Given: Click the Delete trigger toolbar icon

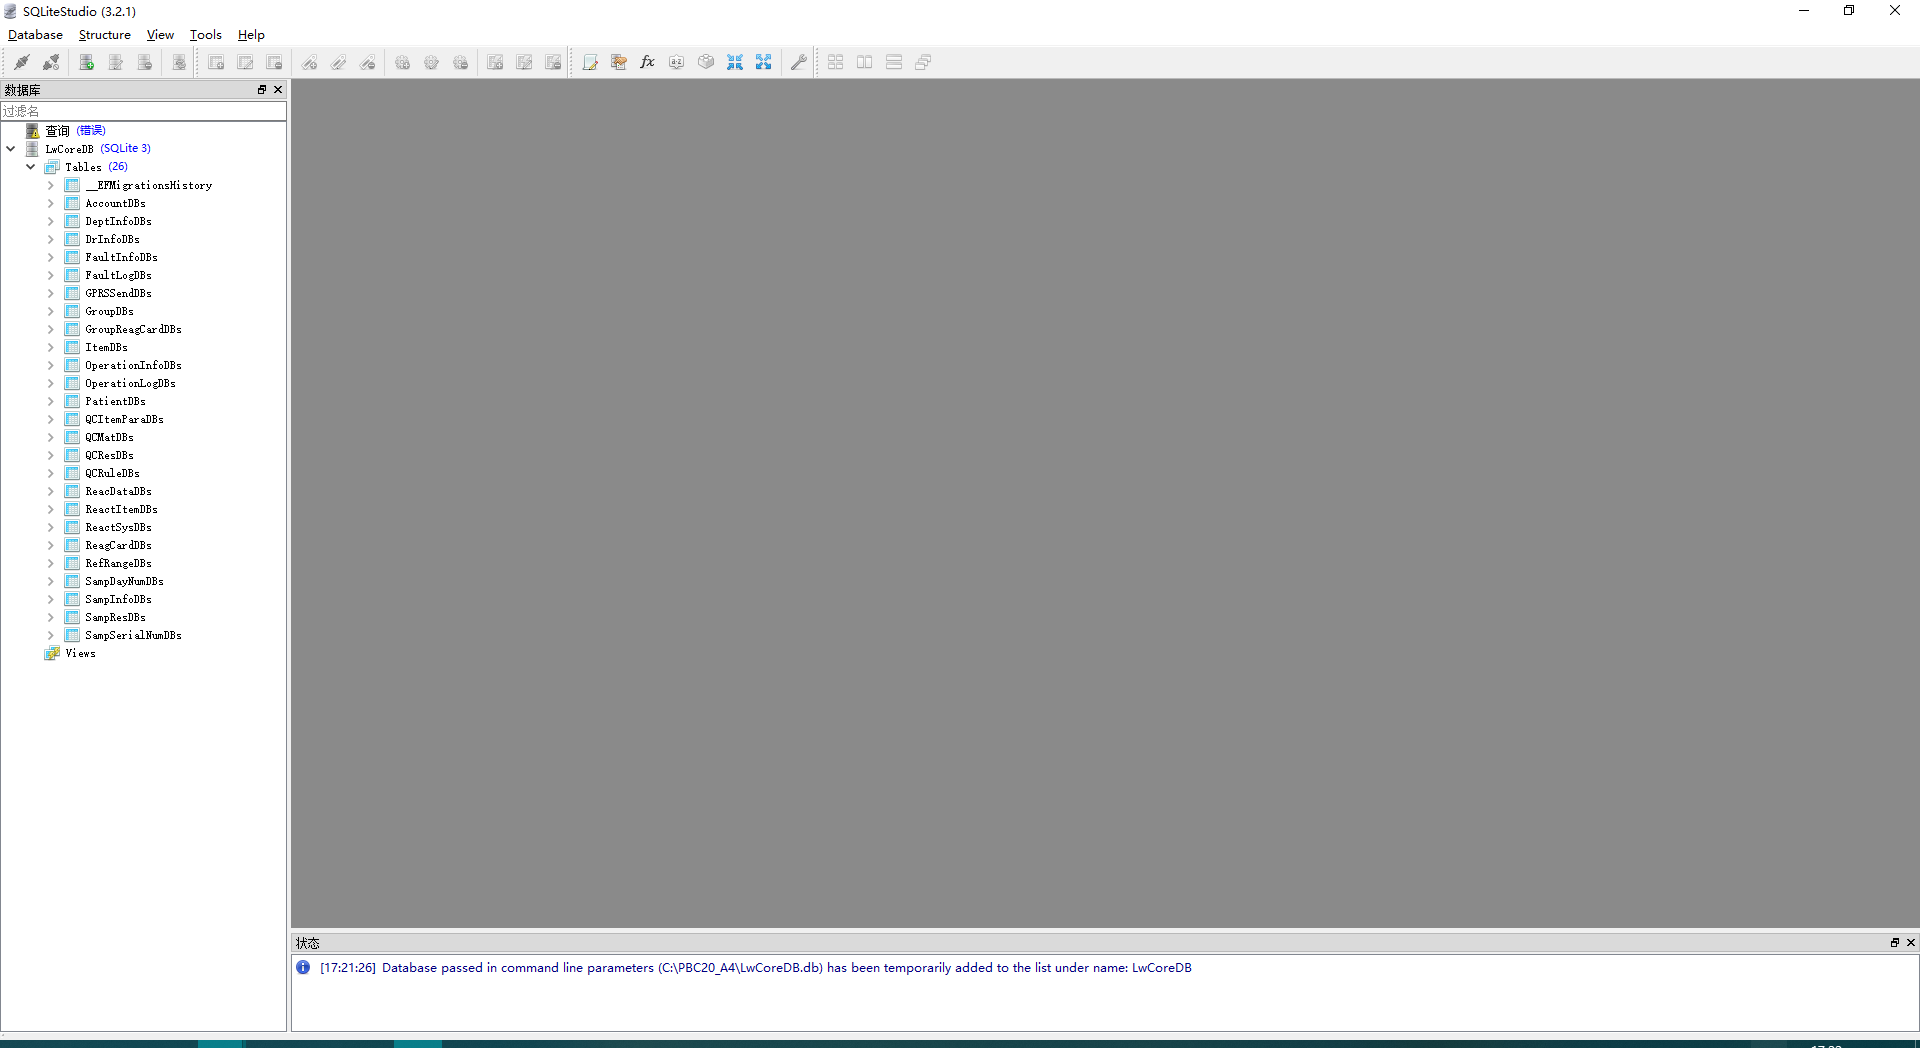Looking at the screenshot, I should pos(460,62).
